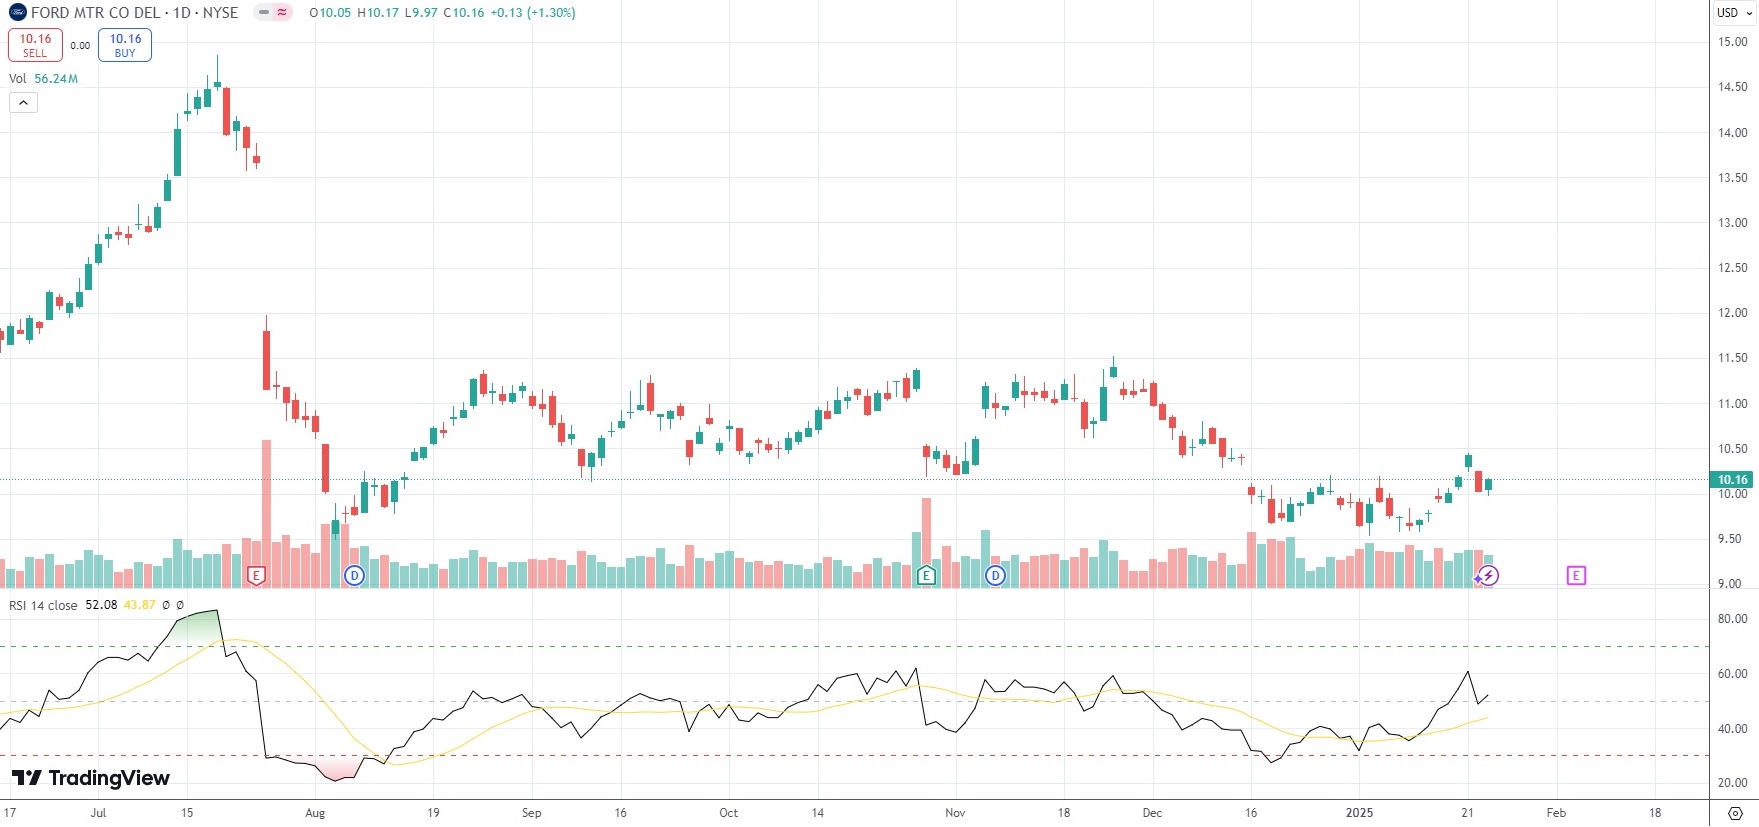Click the green earnings marker near November

coord(926,575)
